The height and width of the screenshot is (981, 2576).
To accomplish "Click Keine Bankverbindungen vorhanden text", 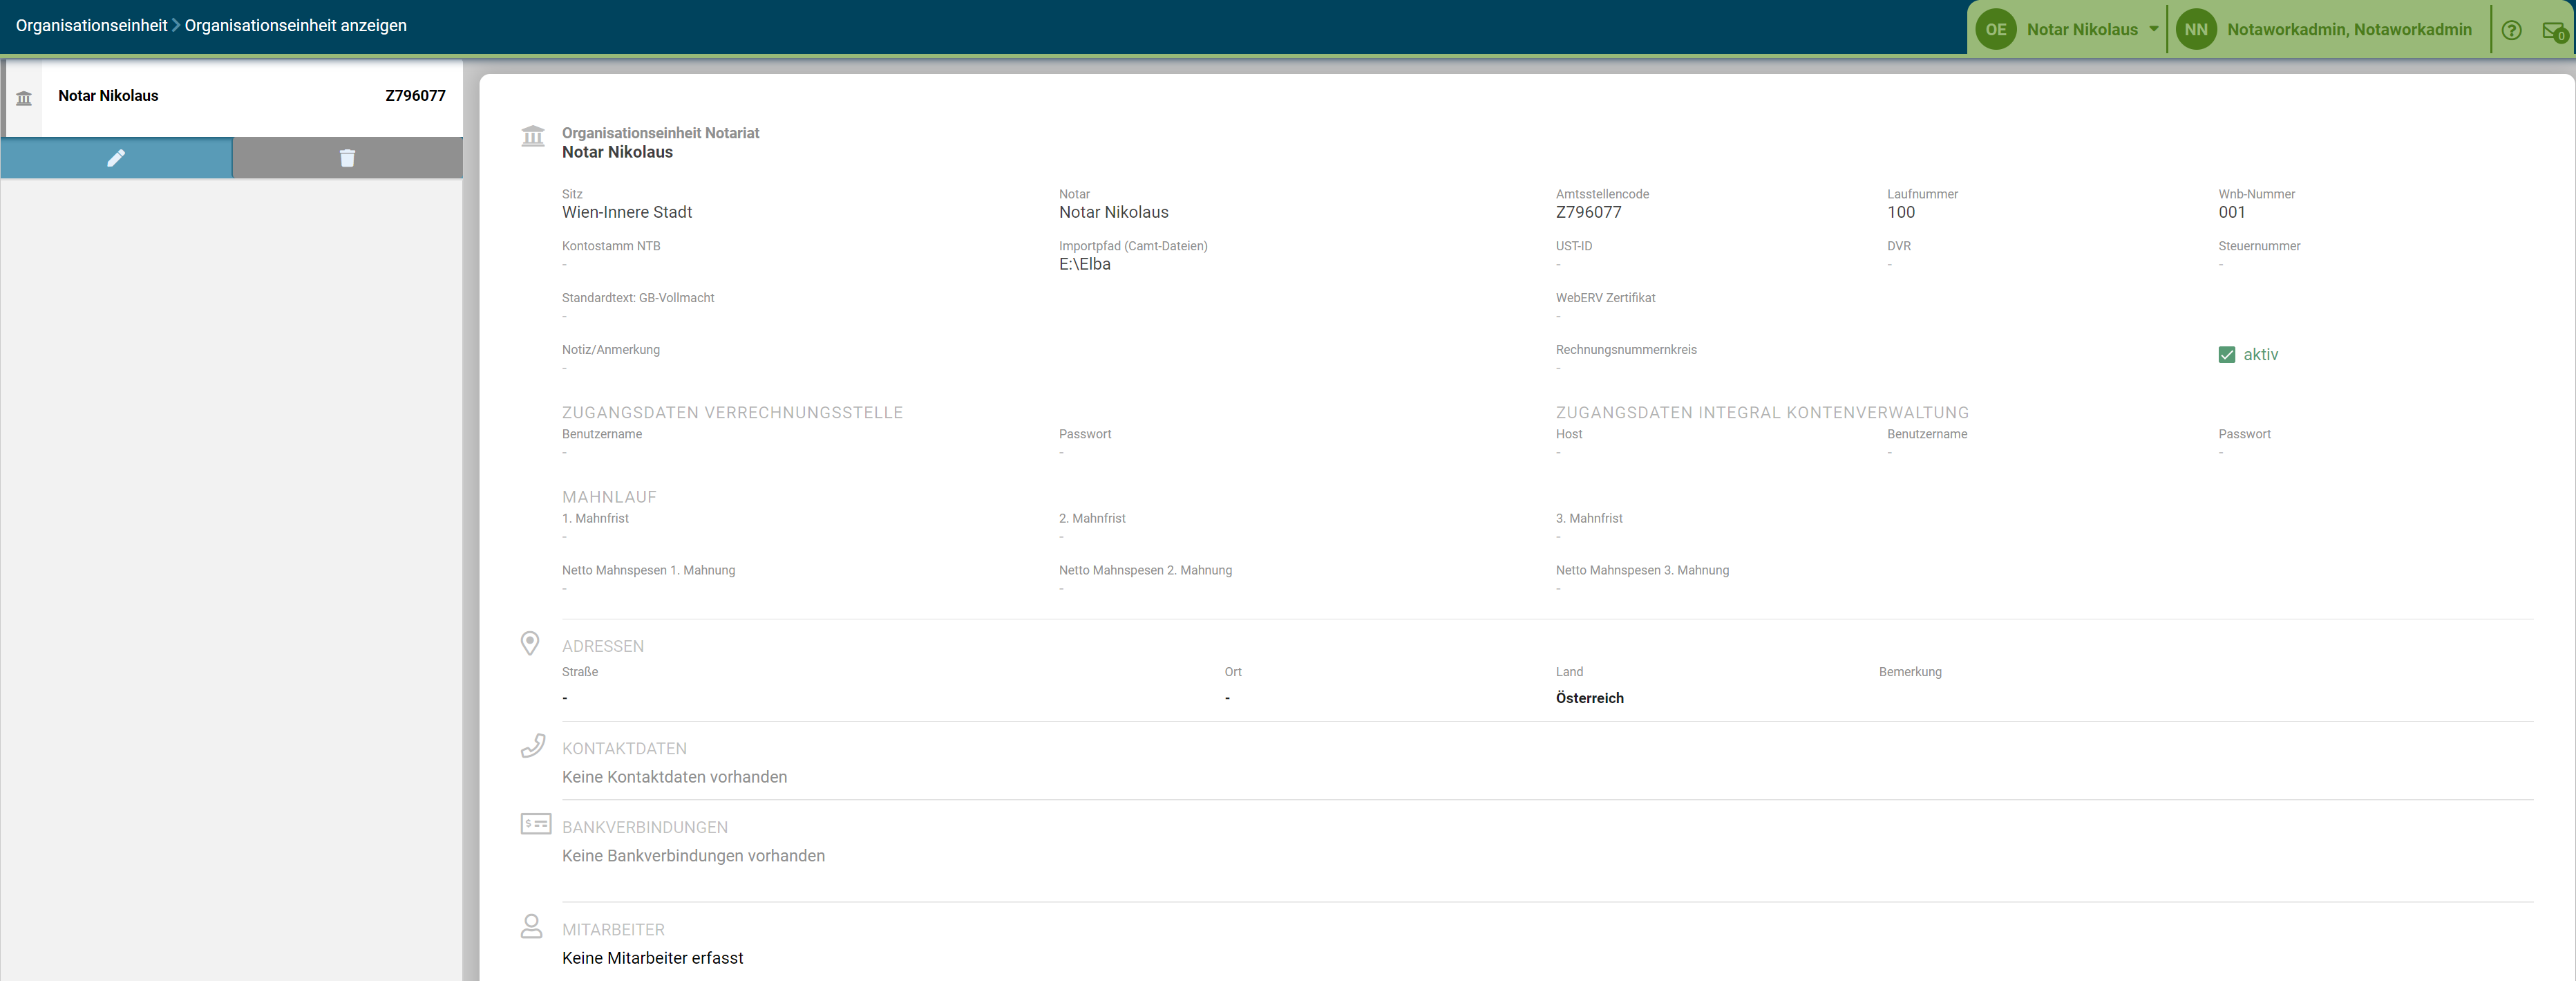I will pos(694,856).
